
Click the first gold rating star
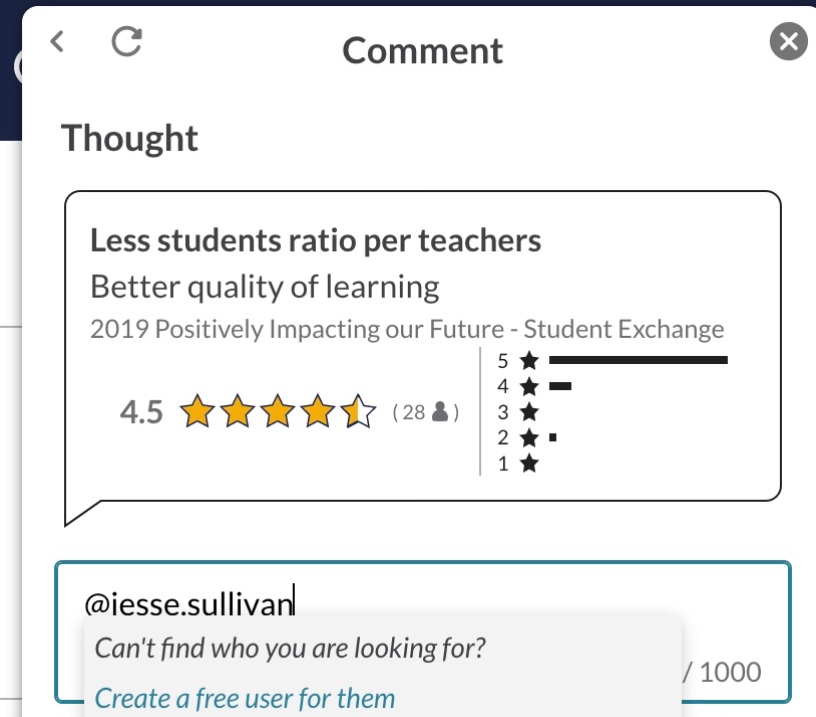[197, 411]
